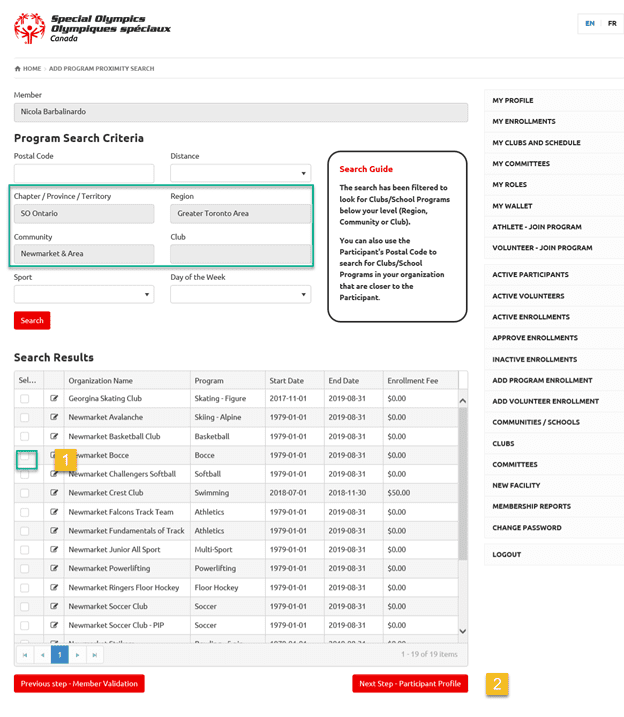Open Approve Enrollments menu item

535,338
